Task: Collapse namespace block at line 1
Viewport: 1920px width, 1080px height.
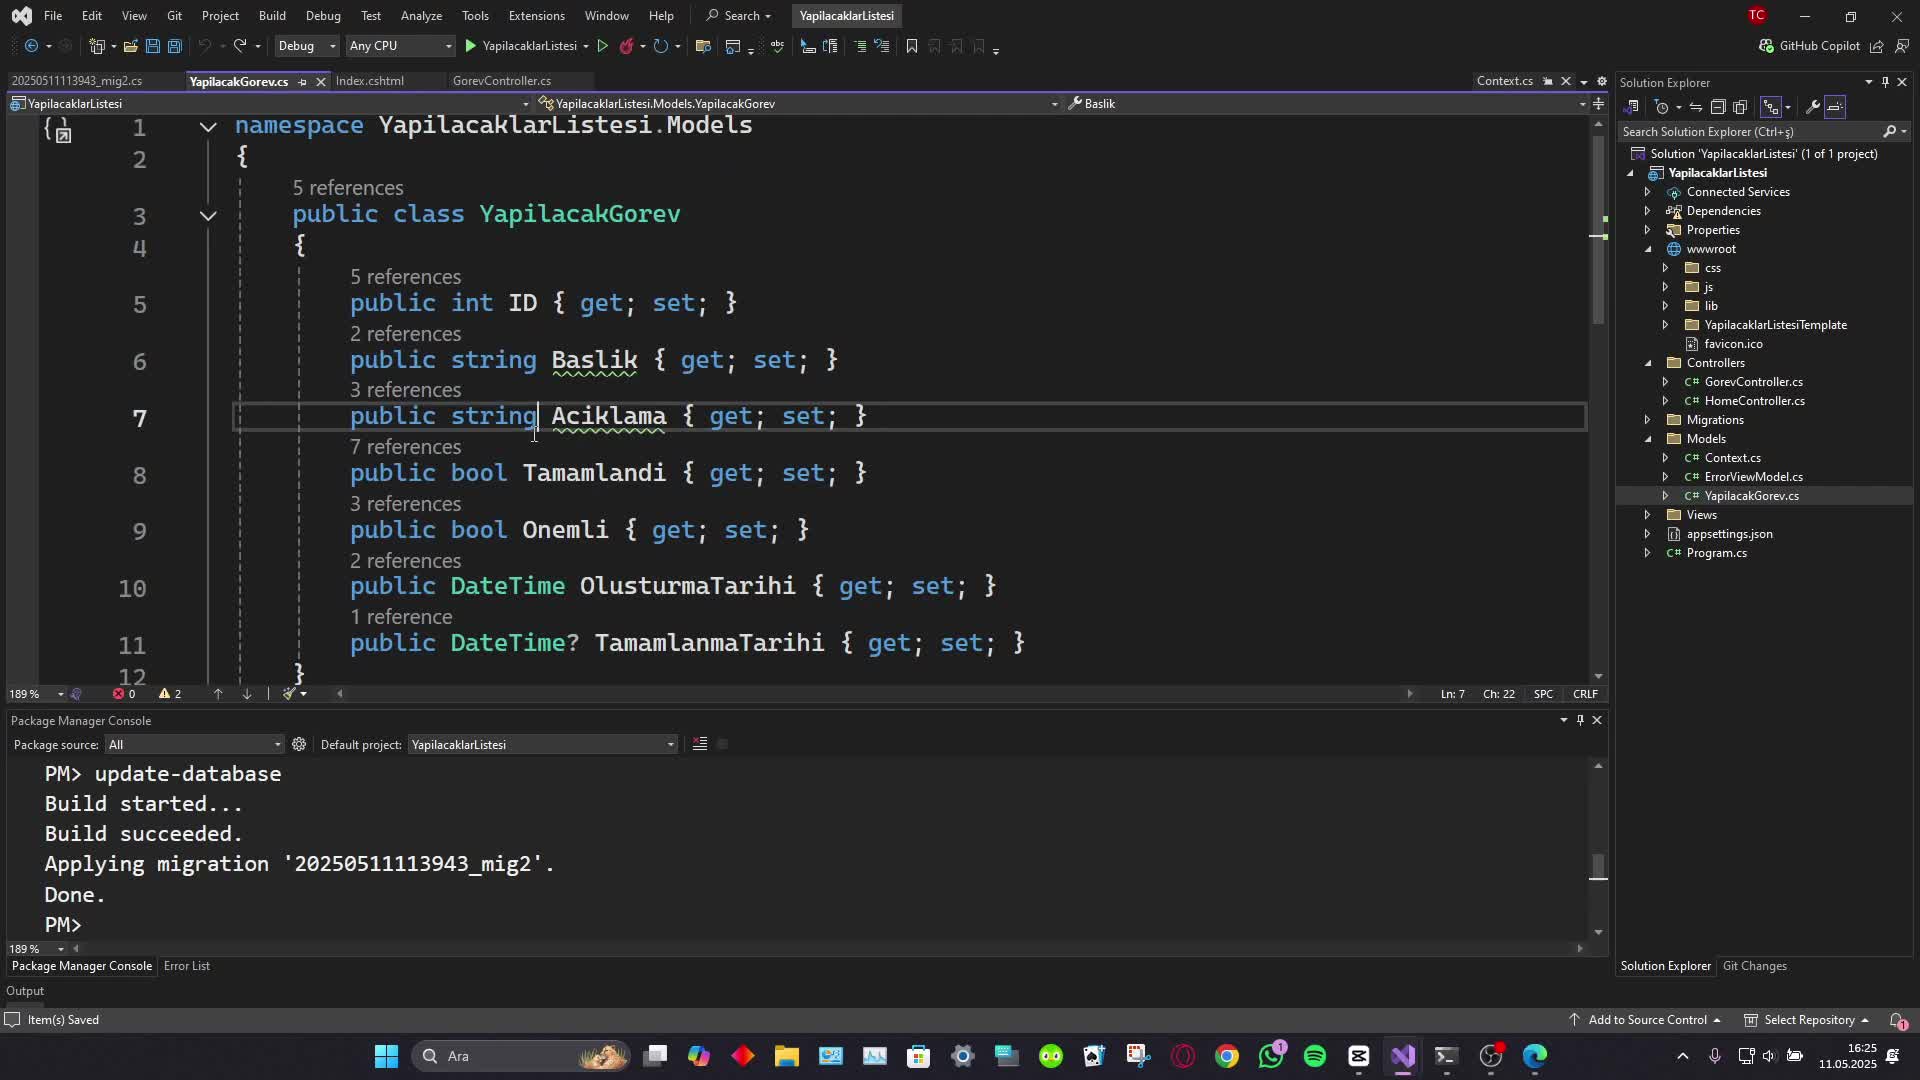Action: pyautogui.click(x=208, y=127)
